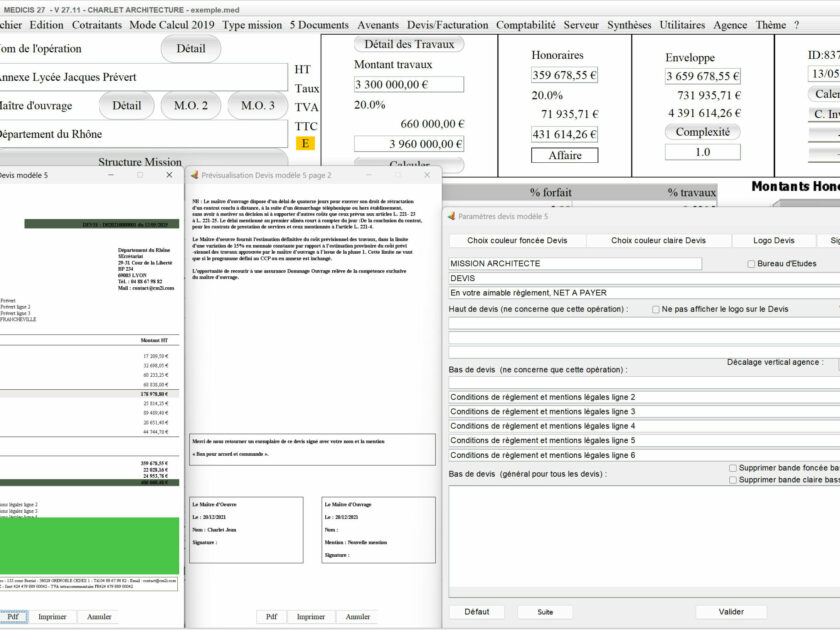Open the Avenants menu

pos(378,25)
